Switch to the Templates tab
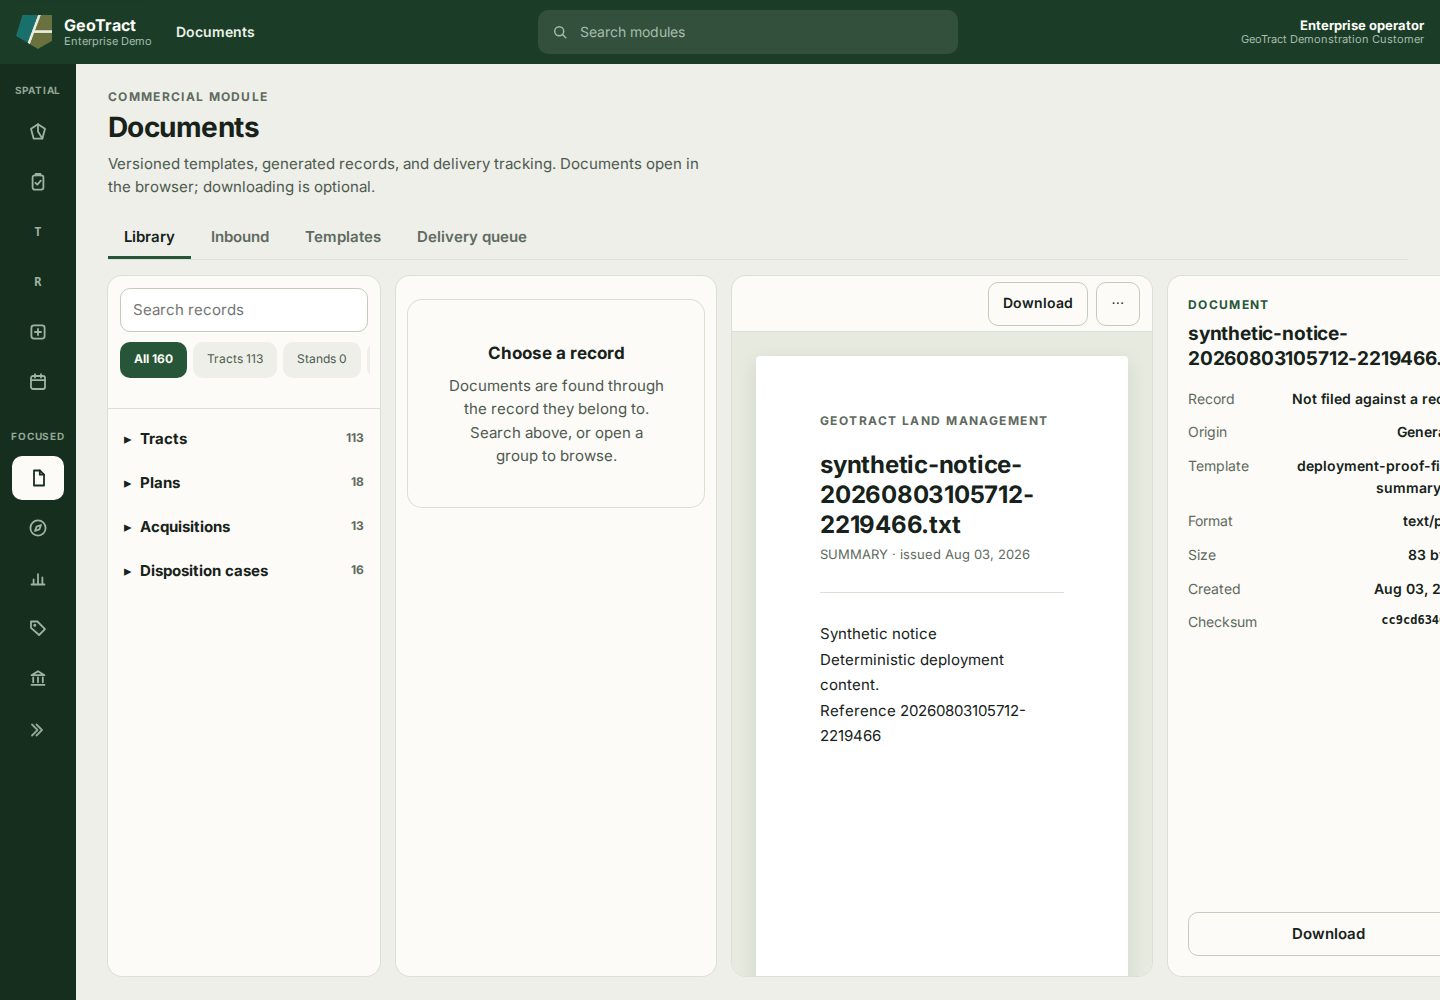Screen dimensions: 1440x1000 (343, 237)
